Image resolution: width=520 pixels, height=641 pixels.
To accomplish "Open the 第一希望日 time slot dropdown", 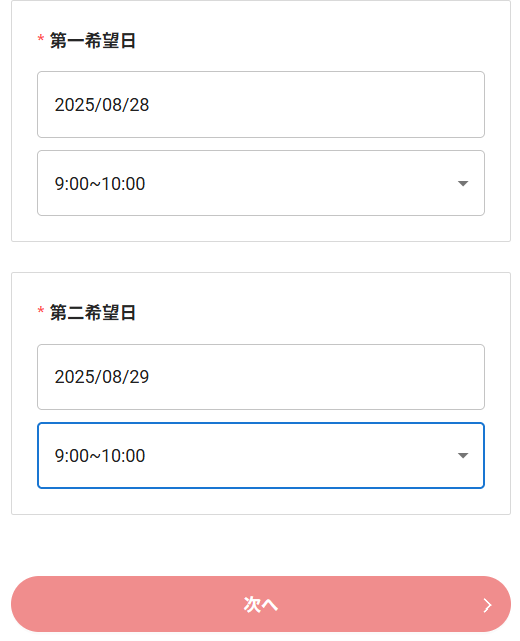I will click(x=261, y=183).
